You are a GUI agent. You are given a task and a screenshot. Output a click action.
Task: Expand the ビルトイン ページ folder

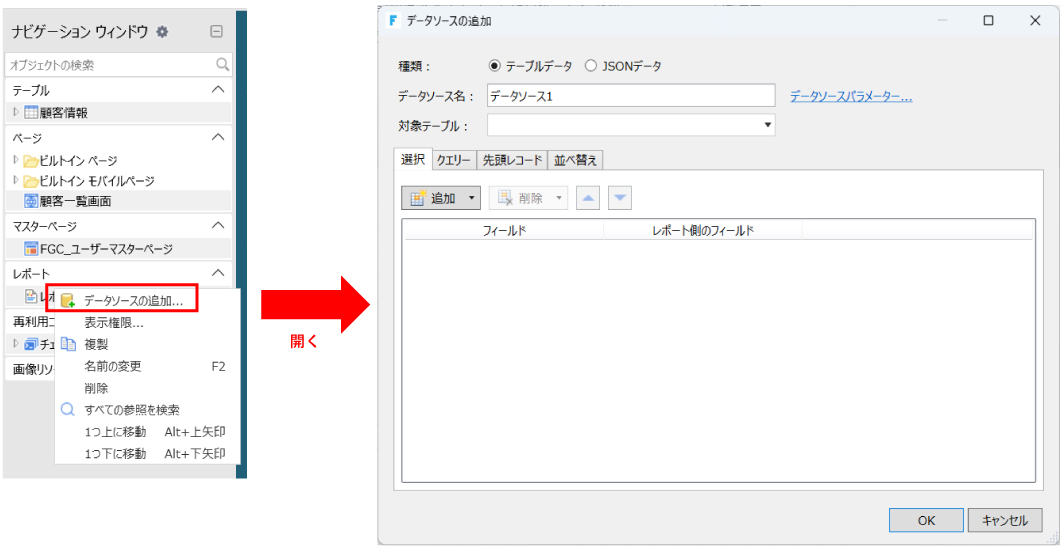tap(16, 160)
